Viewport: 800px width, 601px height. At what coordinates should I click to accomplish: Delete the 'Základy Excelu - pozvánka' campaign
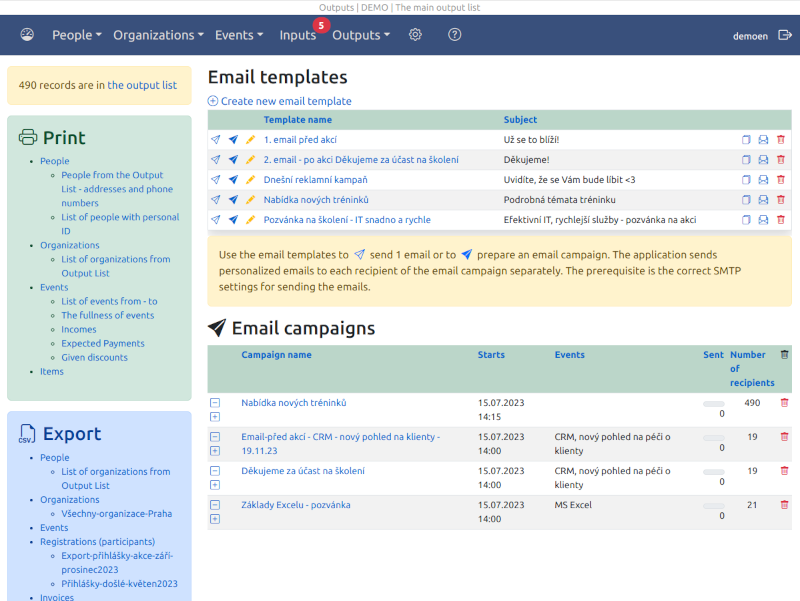(784, 505)
